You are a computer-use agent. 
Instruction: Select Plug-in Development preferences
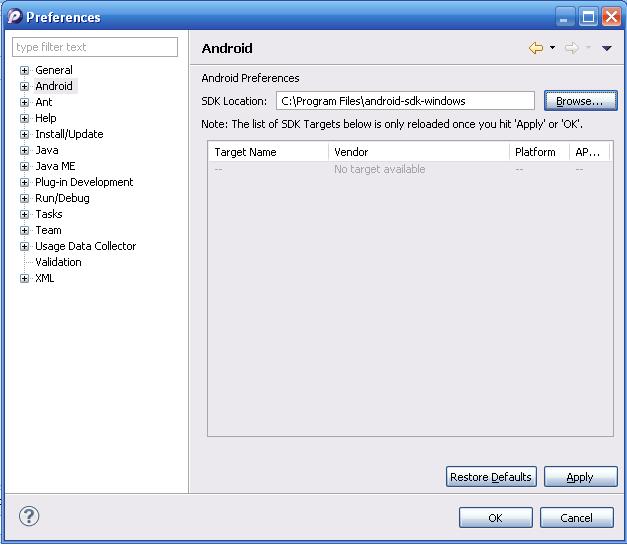(84, 182)
